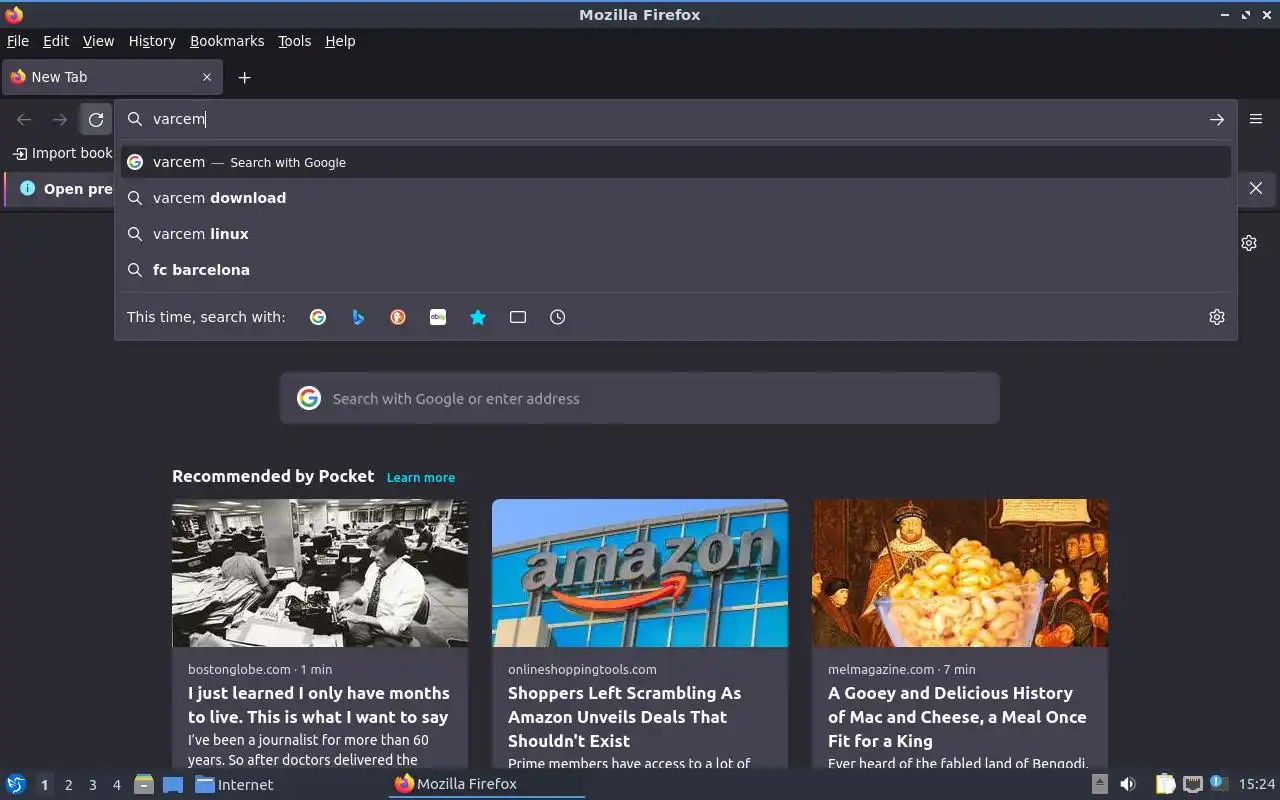1280x800 pixels.
Task: Focus the 'Search with Google or enter address' box
Action: (x=640, y=398)
